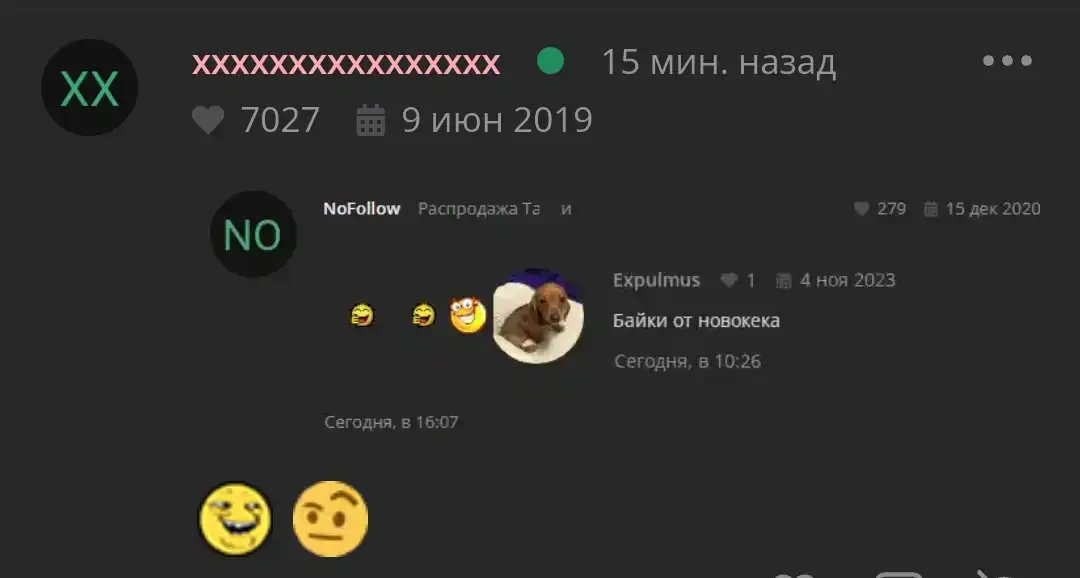Image resolution: width=1080 pixels, height=578 pixels.
Task: Click the heart icon next to 7027
Action: 208,120
